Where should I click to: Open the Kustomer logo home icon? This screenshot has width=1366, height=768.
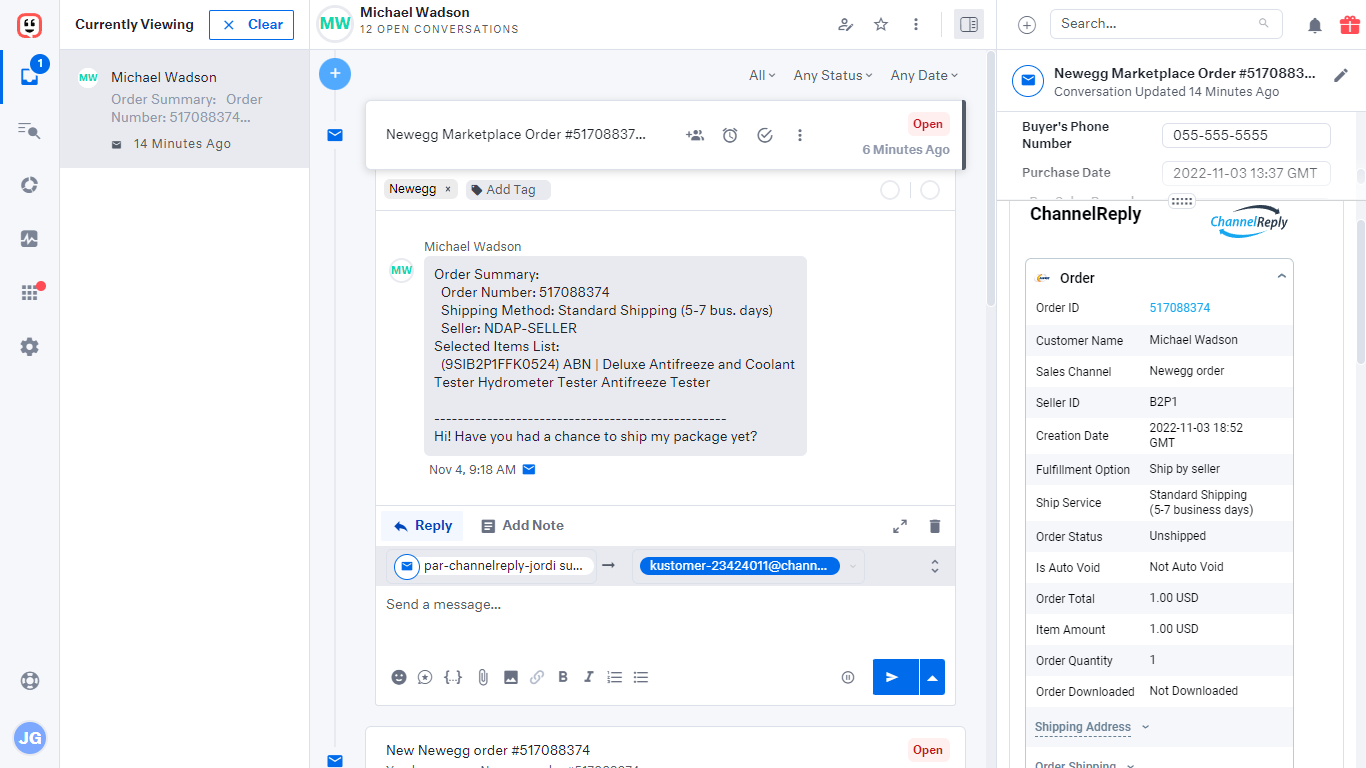coord(29,24)
